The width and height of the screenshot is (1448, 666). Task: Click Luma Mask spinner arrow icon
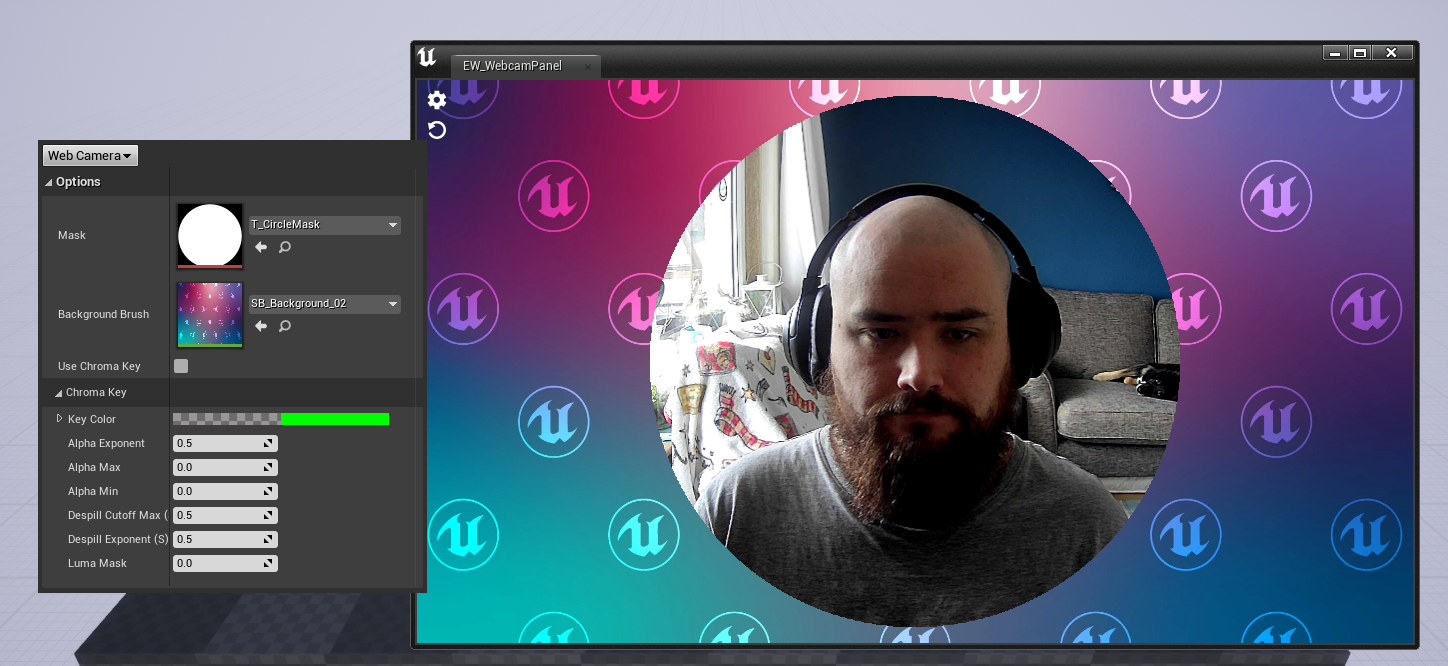pyautogui.click(x=268, y=563)
